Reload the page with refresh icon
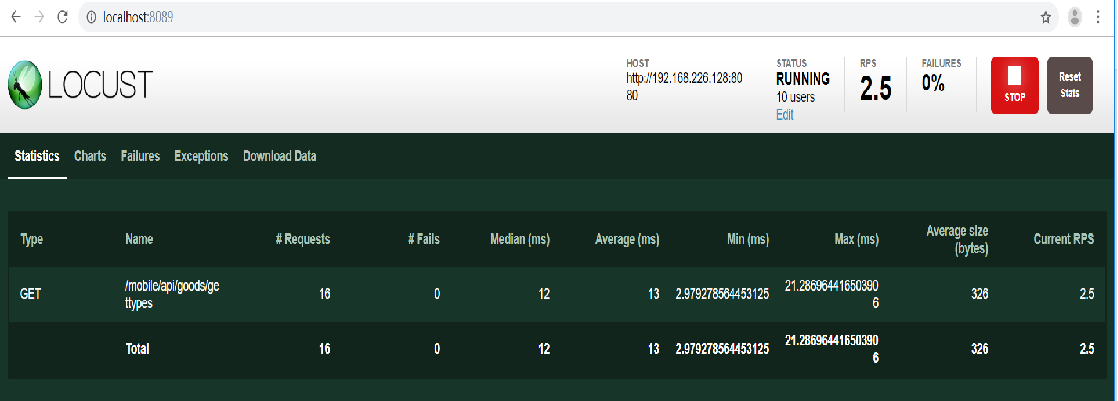 [x=62, y=17]
